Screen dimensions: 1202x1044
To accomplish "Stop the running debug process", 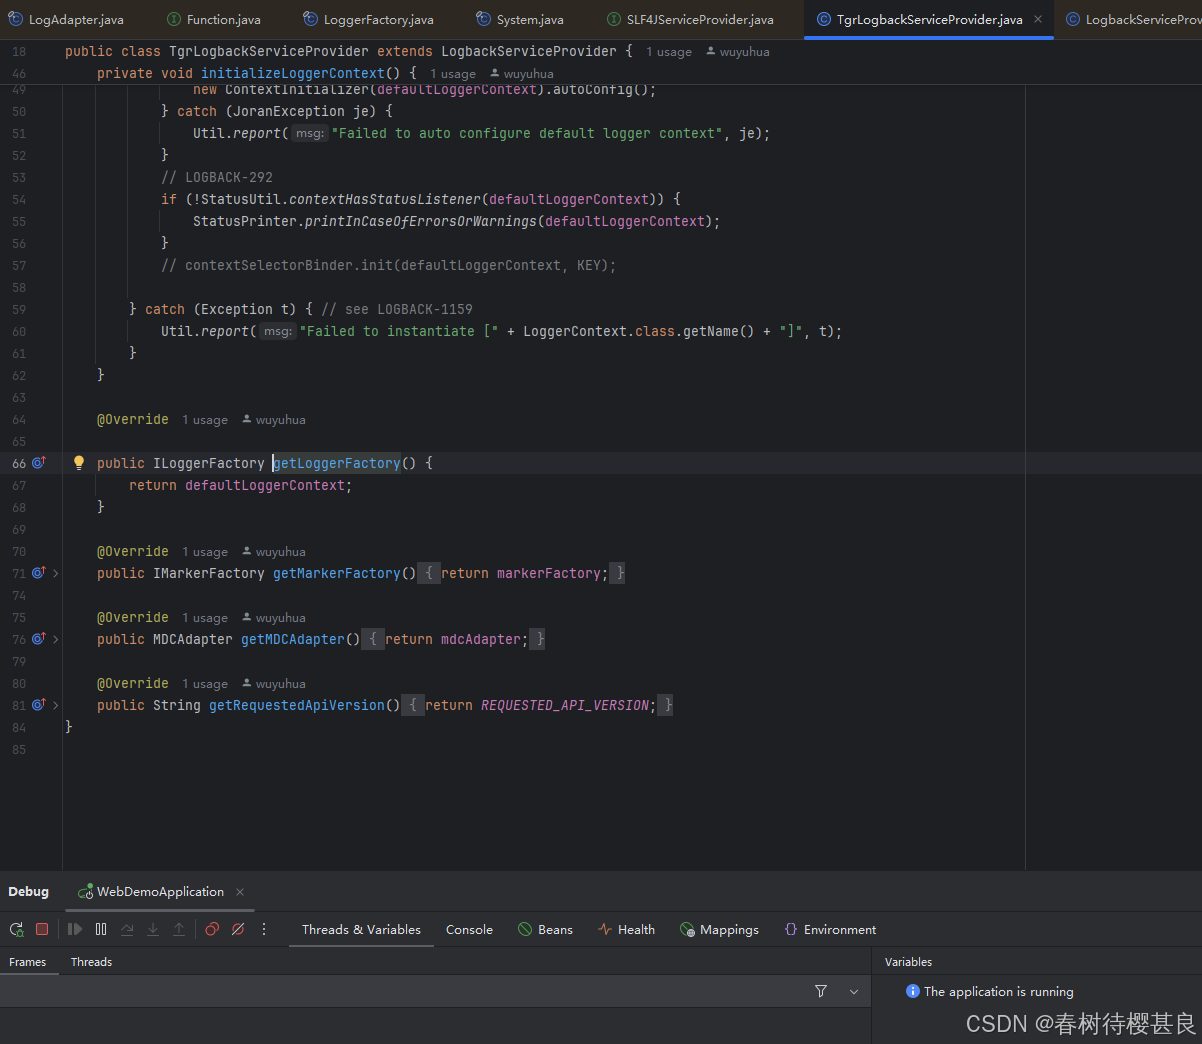I will (42, 929).
